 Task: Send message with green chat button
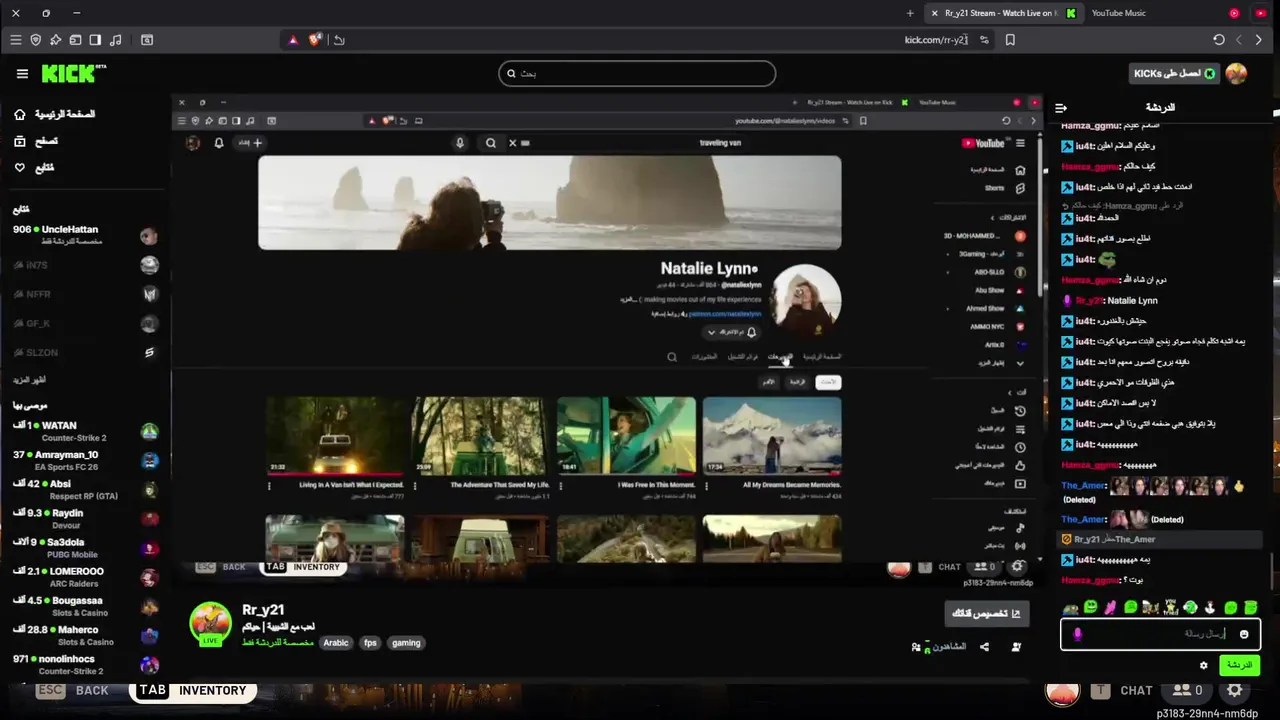[1239, 666]
